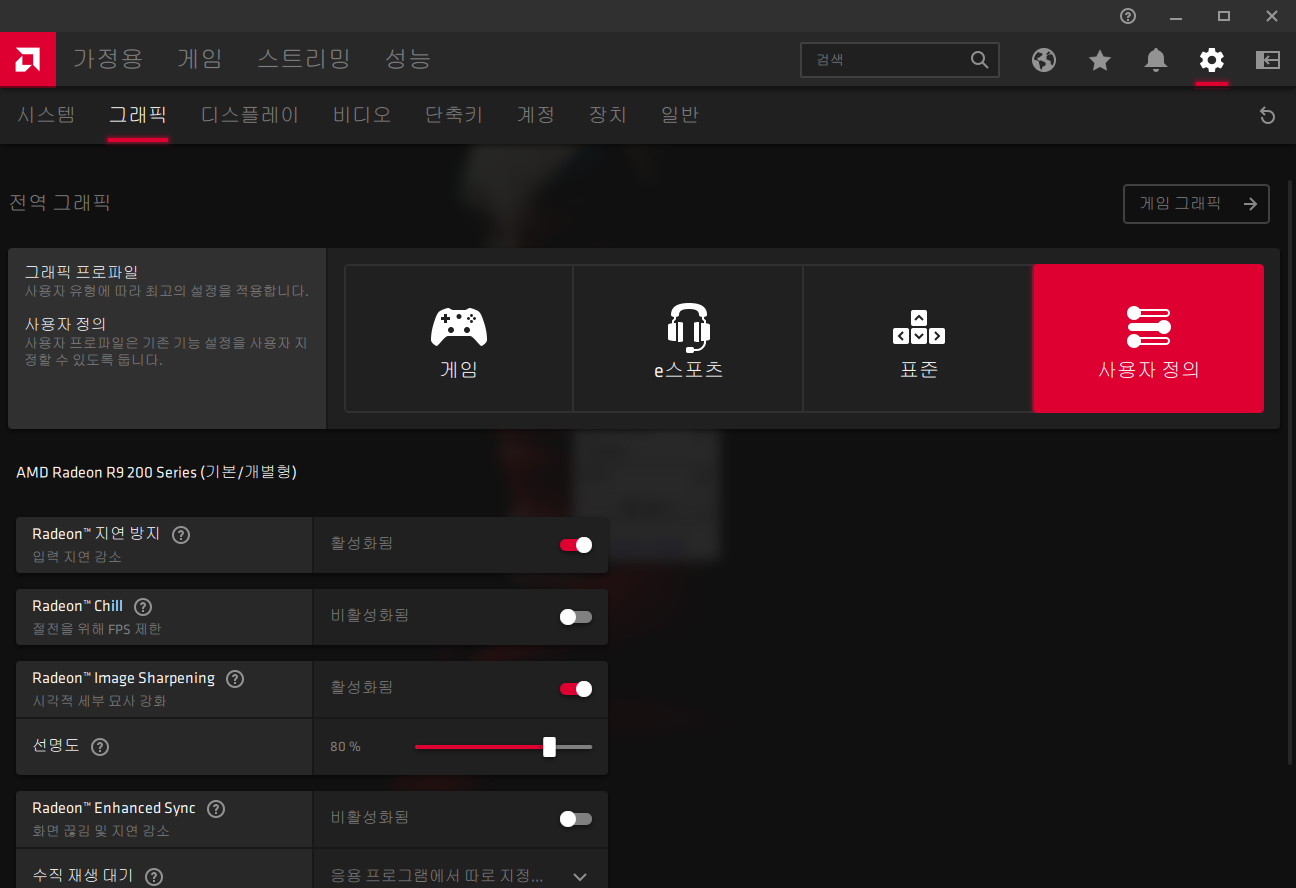Toggle Radeon Chill switch

click(576, 617)
